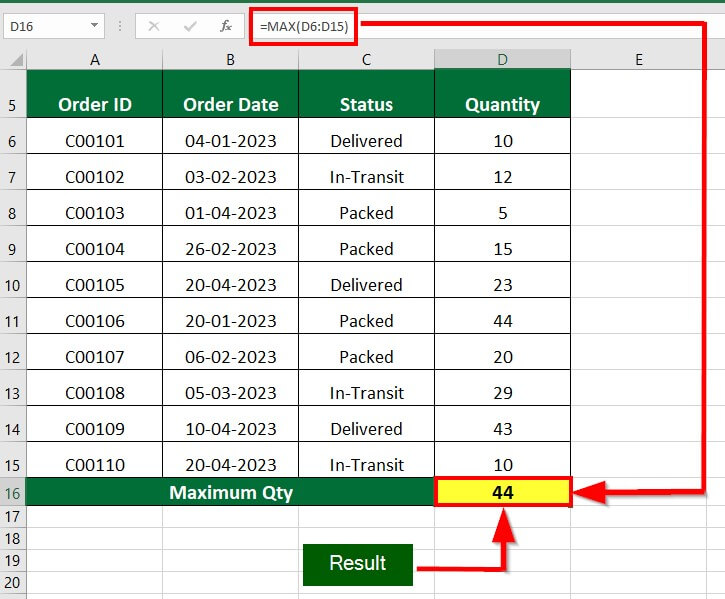
Task: Select cell with order C00103
Action: tap(95, 208)
